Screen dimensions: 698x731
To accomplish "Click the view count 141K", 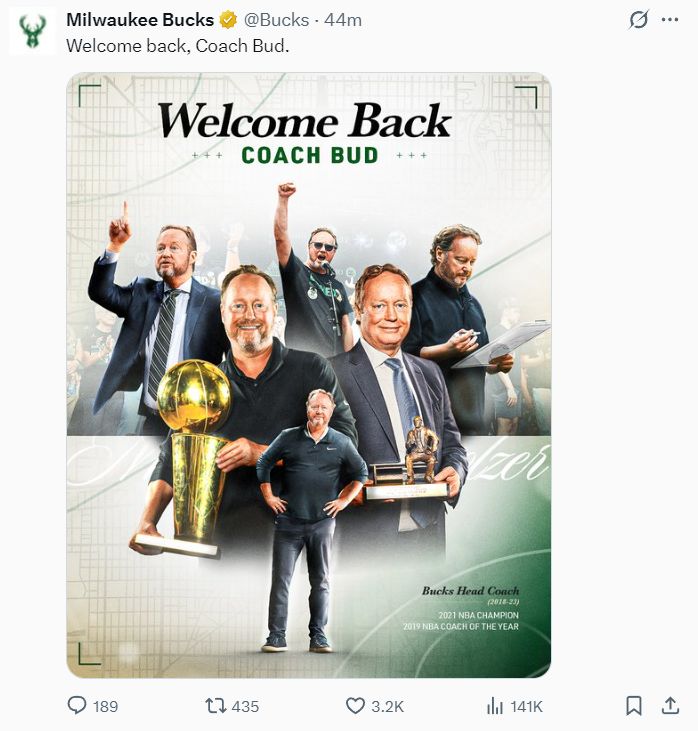I will tap(526, 707).
